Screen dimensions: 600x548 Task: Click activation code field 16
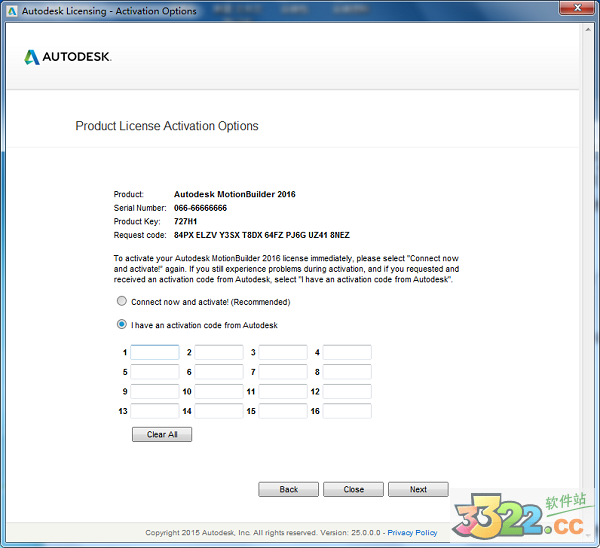tap(347, 411)
